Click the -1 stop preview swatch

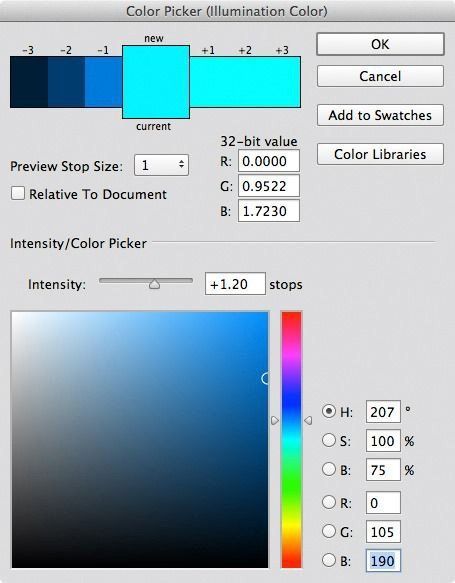pos(104,82)
